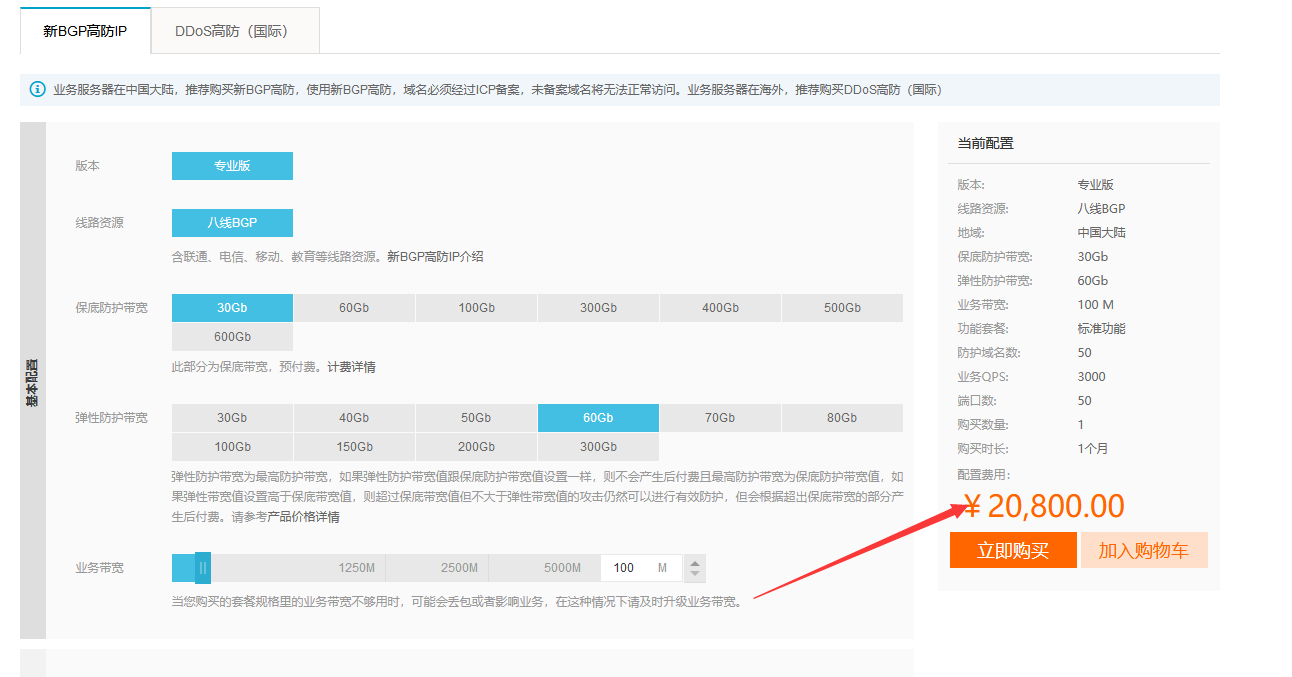Open the 计费详情 link

tap(351, 367)
